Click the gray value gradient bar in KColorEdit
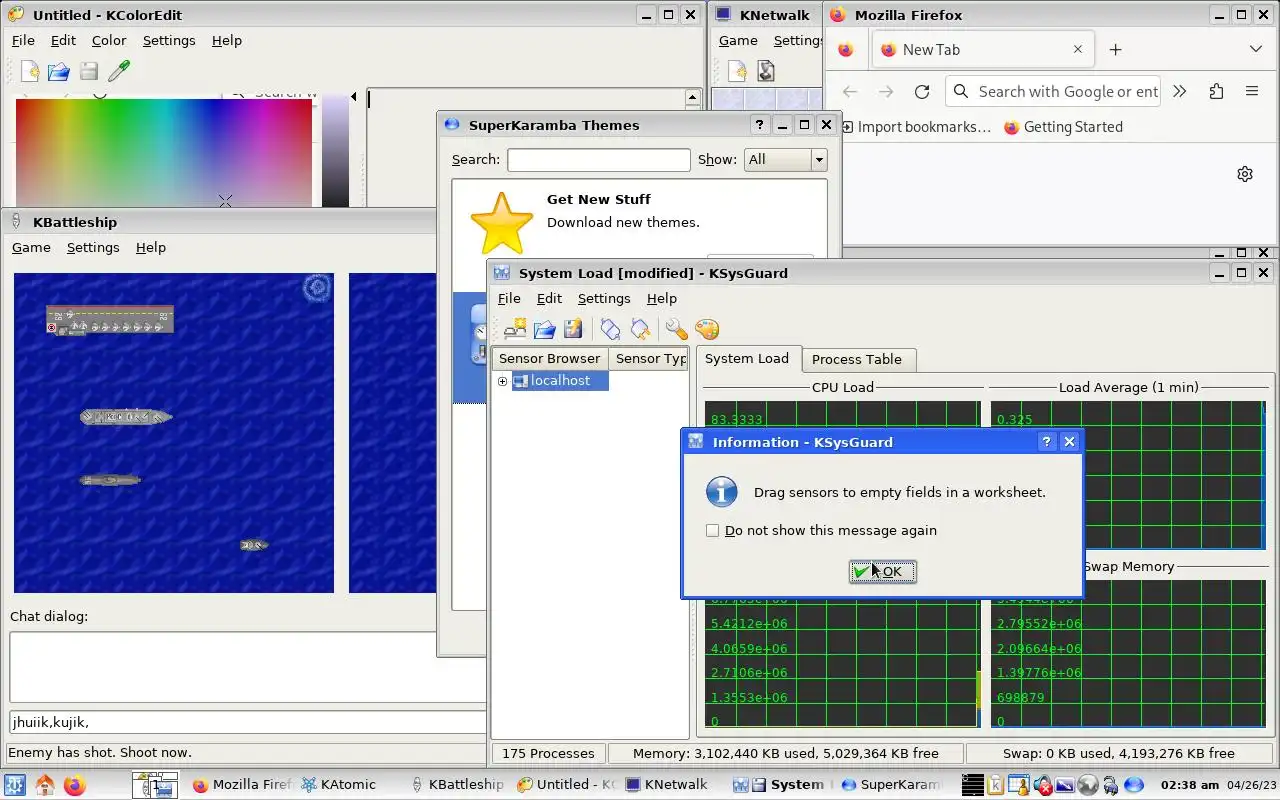This screenshot has width=1280, height=800. 335,152
